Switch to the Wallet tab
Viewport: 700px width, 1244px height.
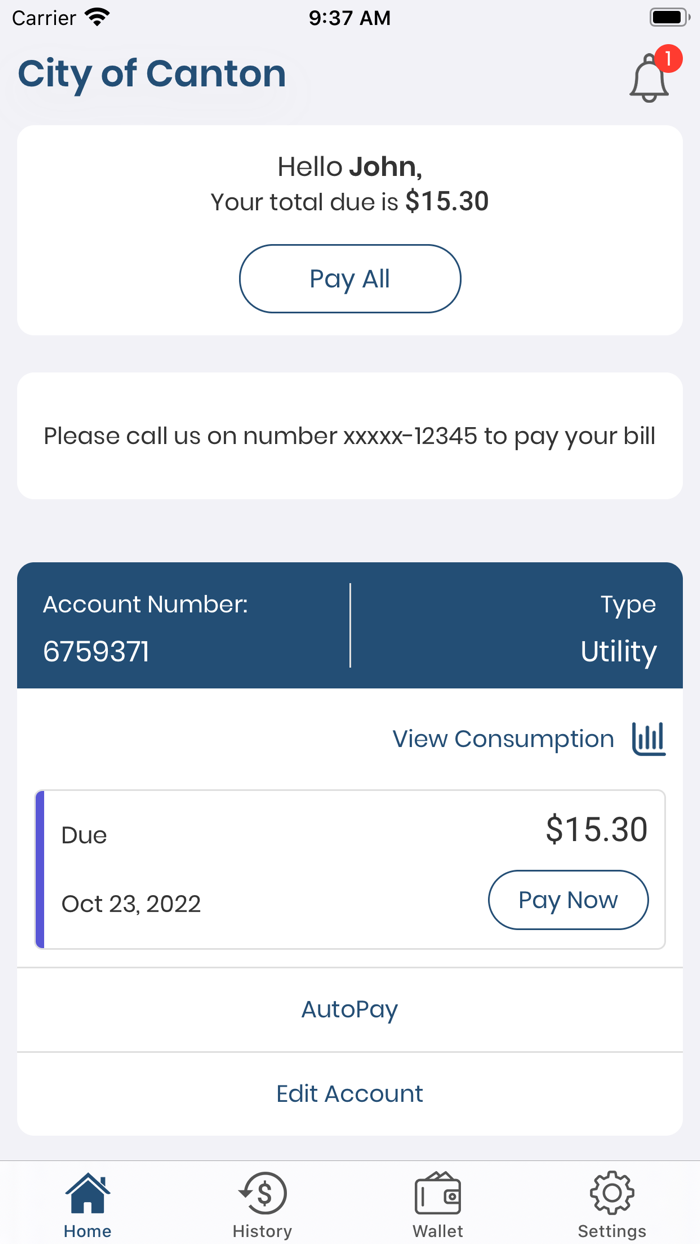[x=437, y=1203]
